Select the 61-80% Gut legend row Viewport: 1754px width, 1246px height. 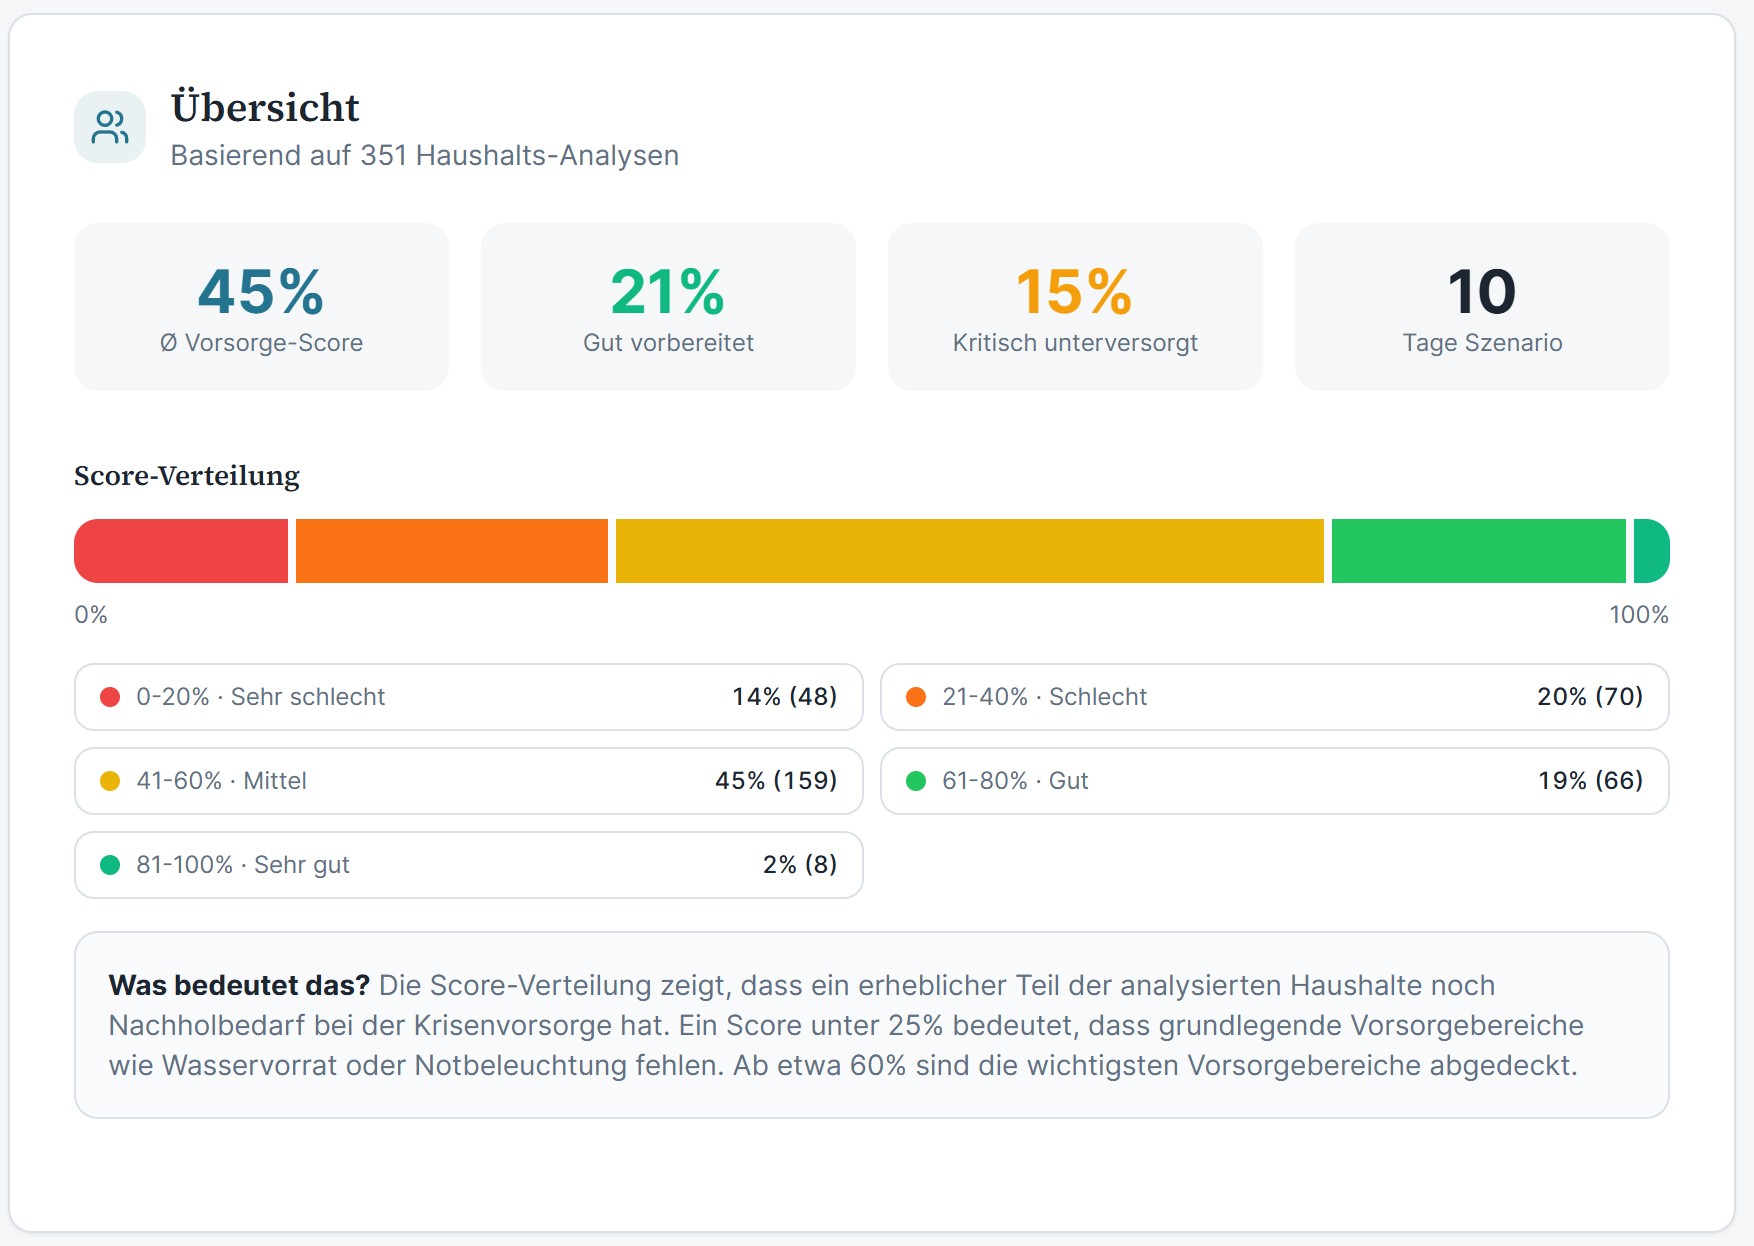(x=1274, y=781)
